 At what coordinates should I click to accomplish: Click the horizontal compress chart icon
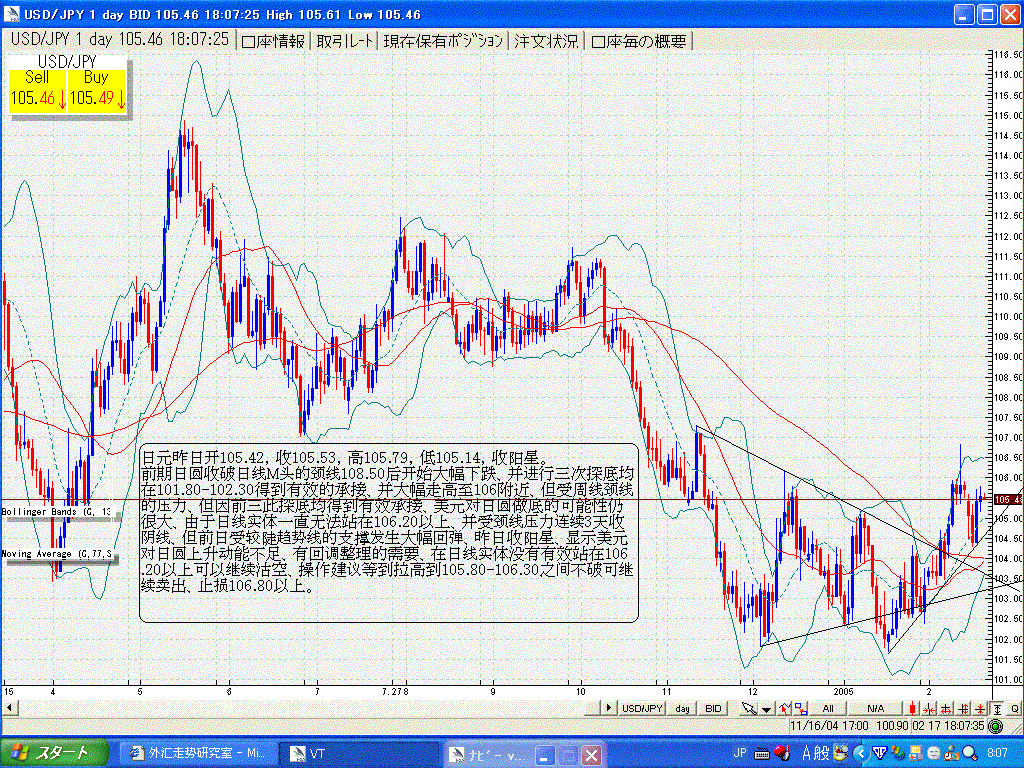[x=929, y=709]
